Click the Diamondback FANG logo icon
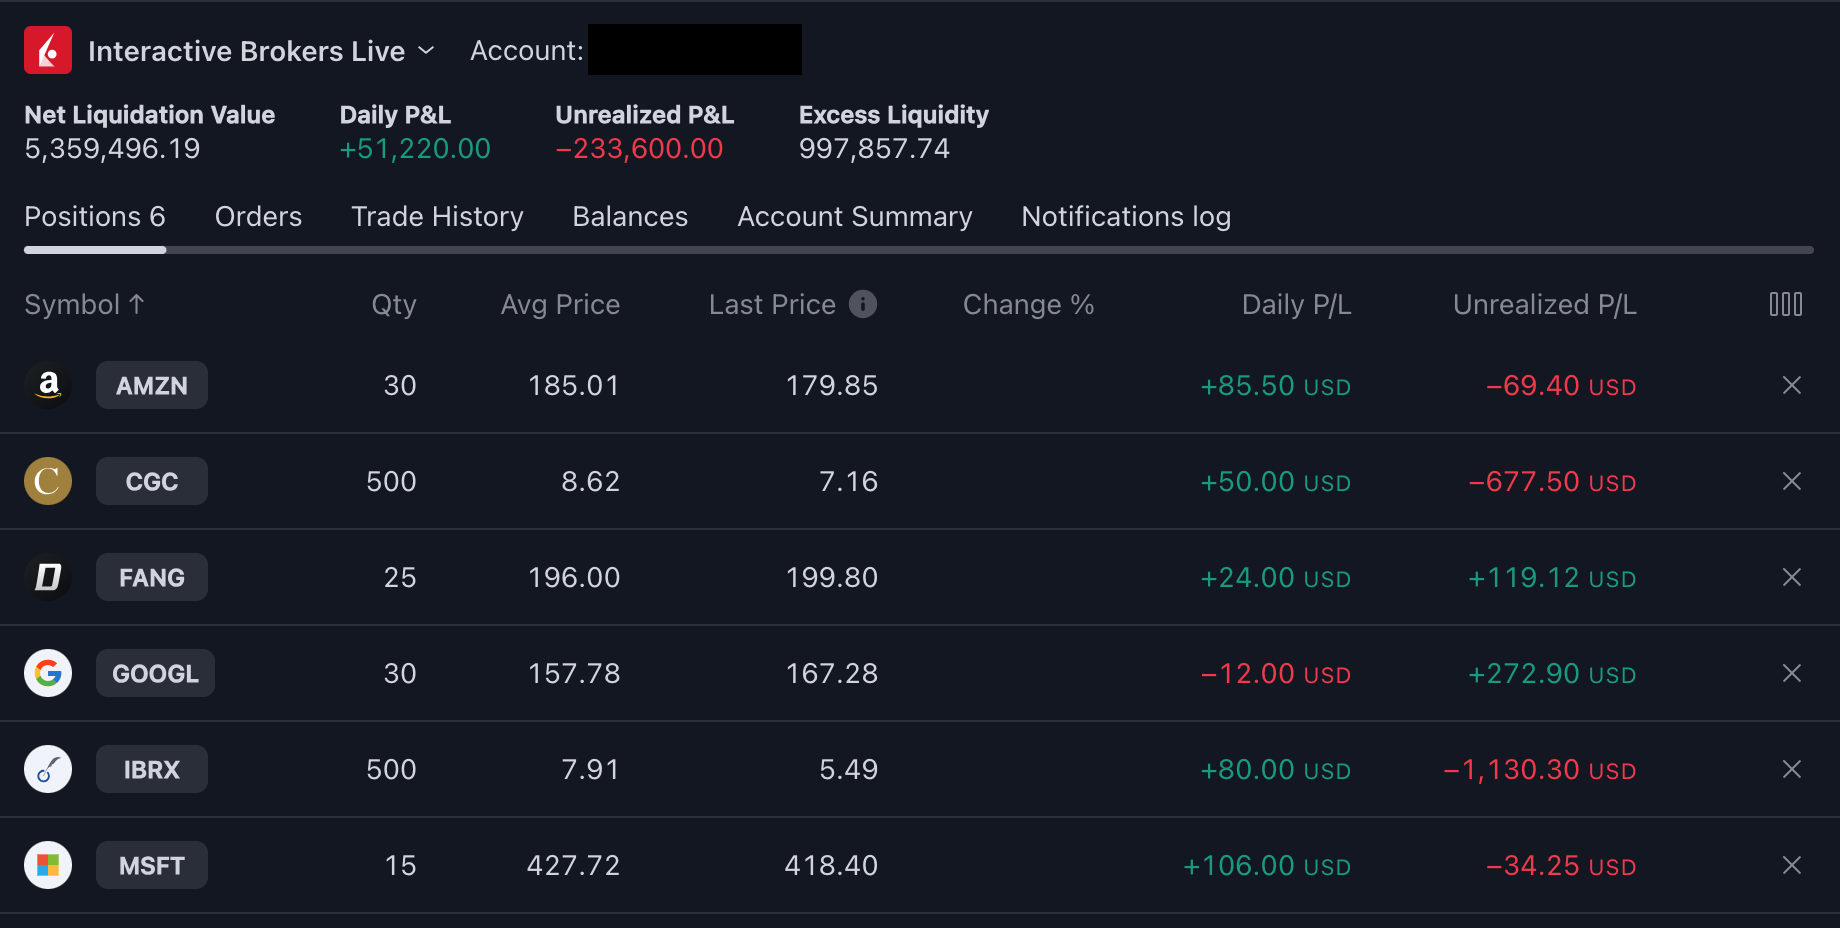 48,577
